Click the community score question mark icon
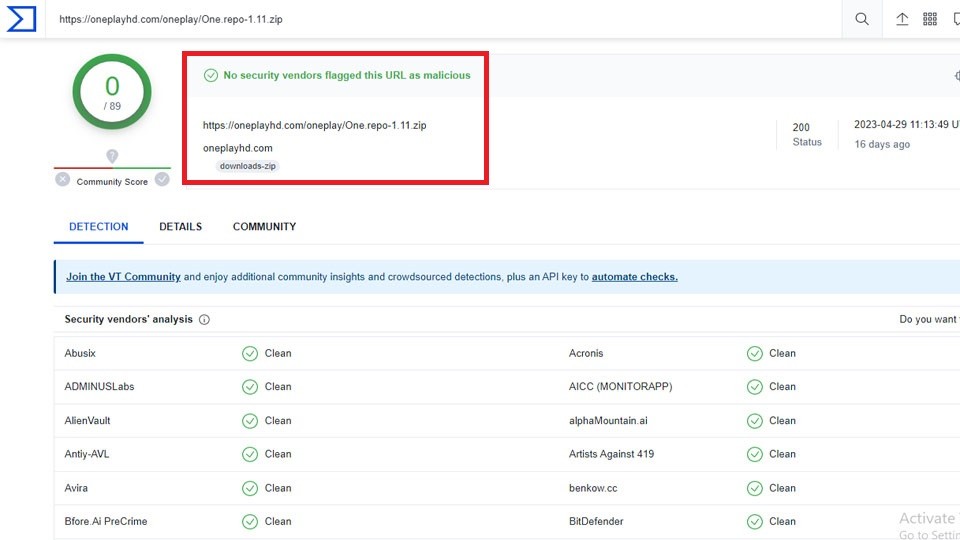Image resolution: width=960 pixels, height=540 pixels. click(112, 156)
